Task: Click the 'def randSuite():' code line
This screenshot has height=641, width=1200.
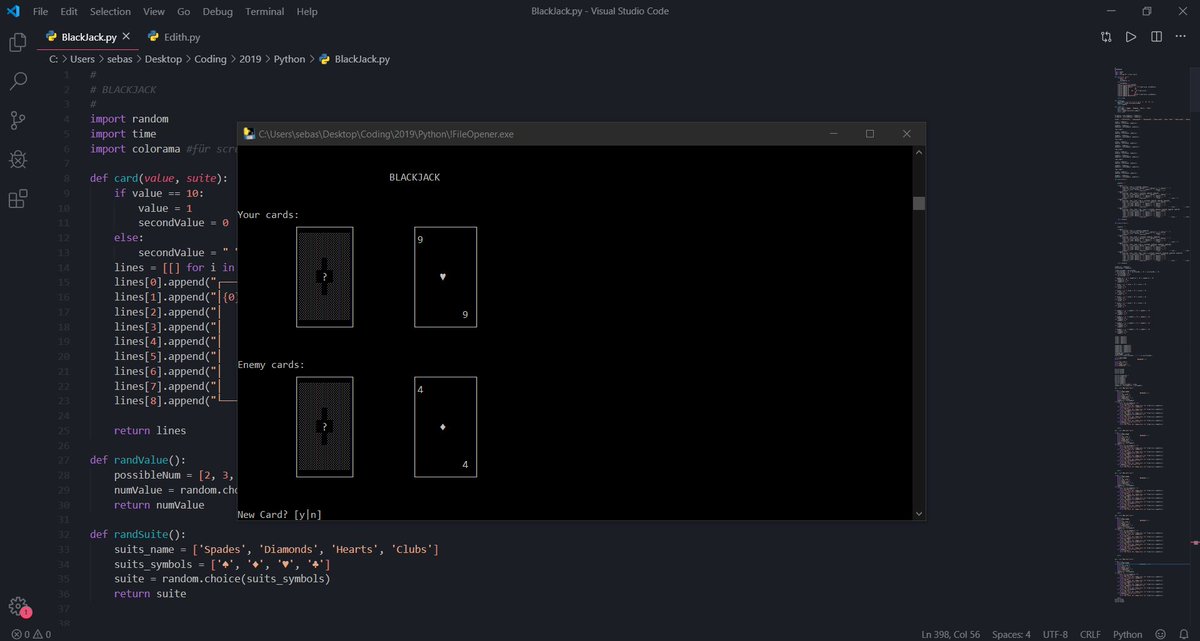Action: [138, 534]
